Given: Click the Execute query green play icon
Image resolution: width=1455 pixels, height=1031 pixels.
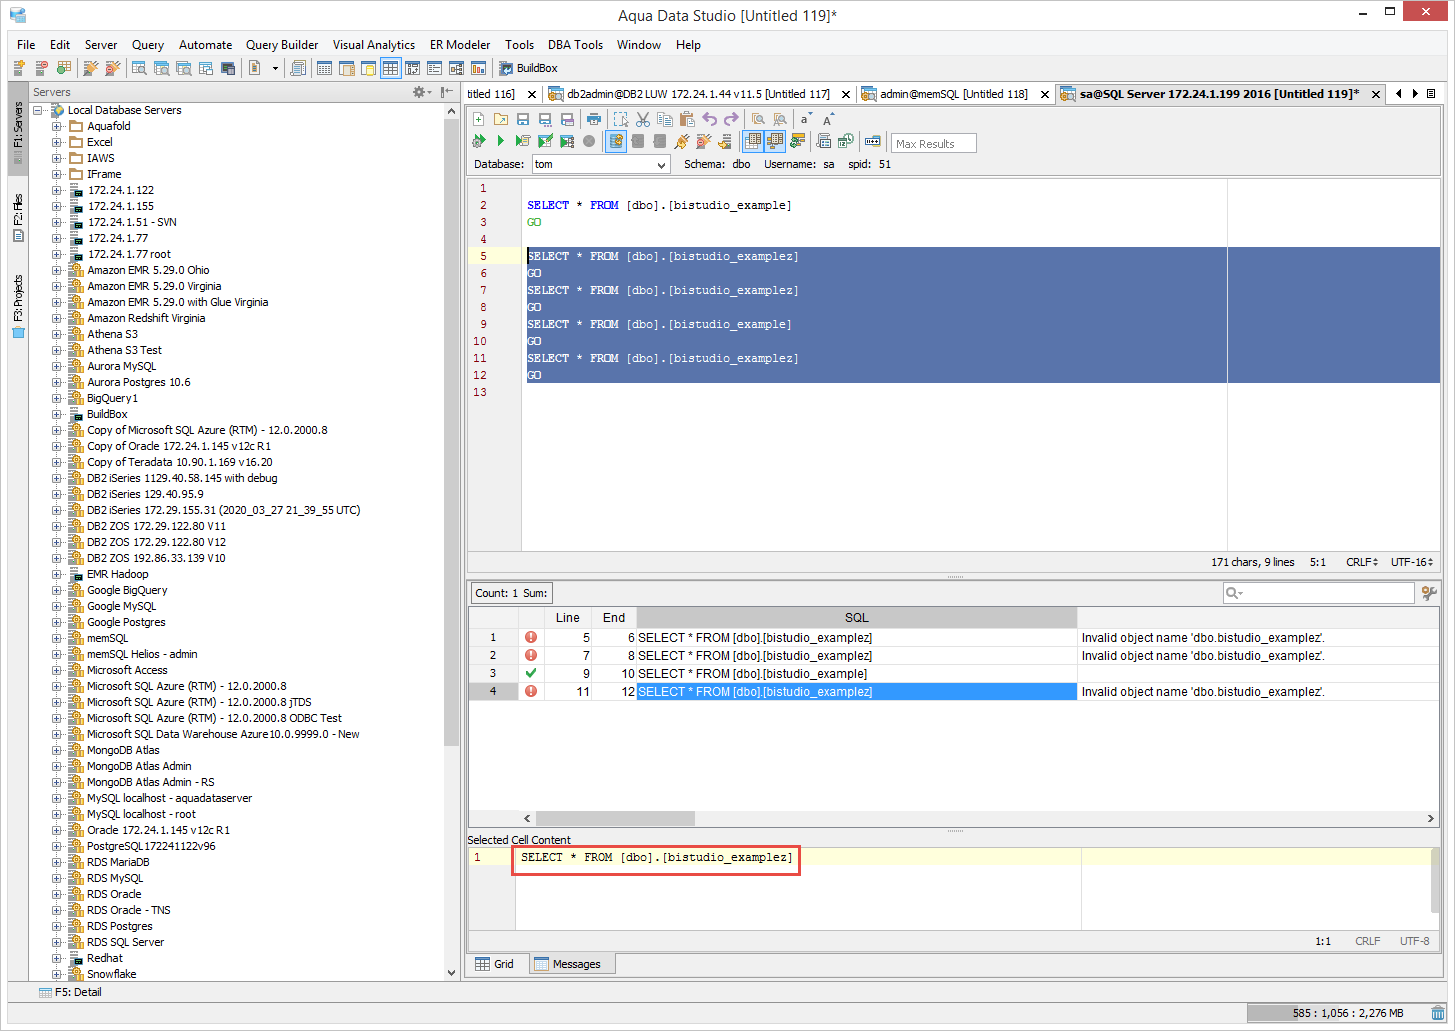Looking at the screenshot, I should 500,141.
